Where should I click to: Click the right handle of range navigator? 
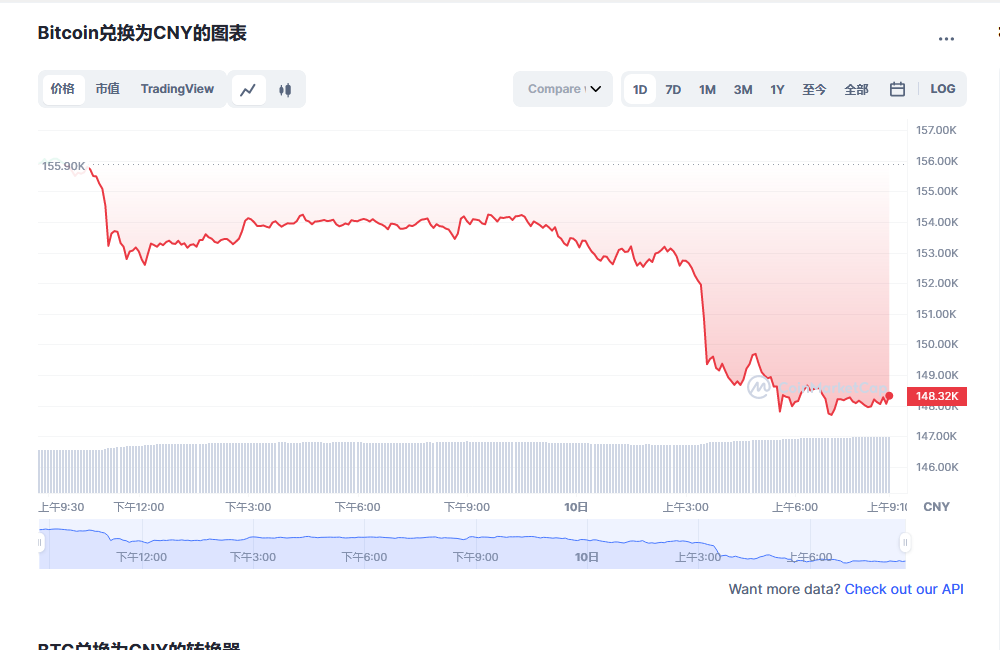pos(905,543)
